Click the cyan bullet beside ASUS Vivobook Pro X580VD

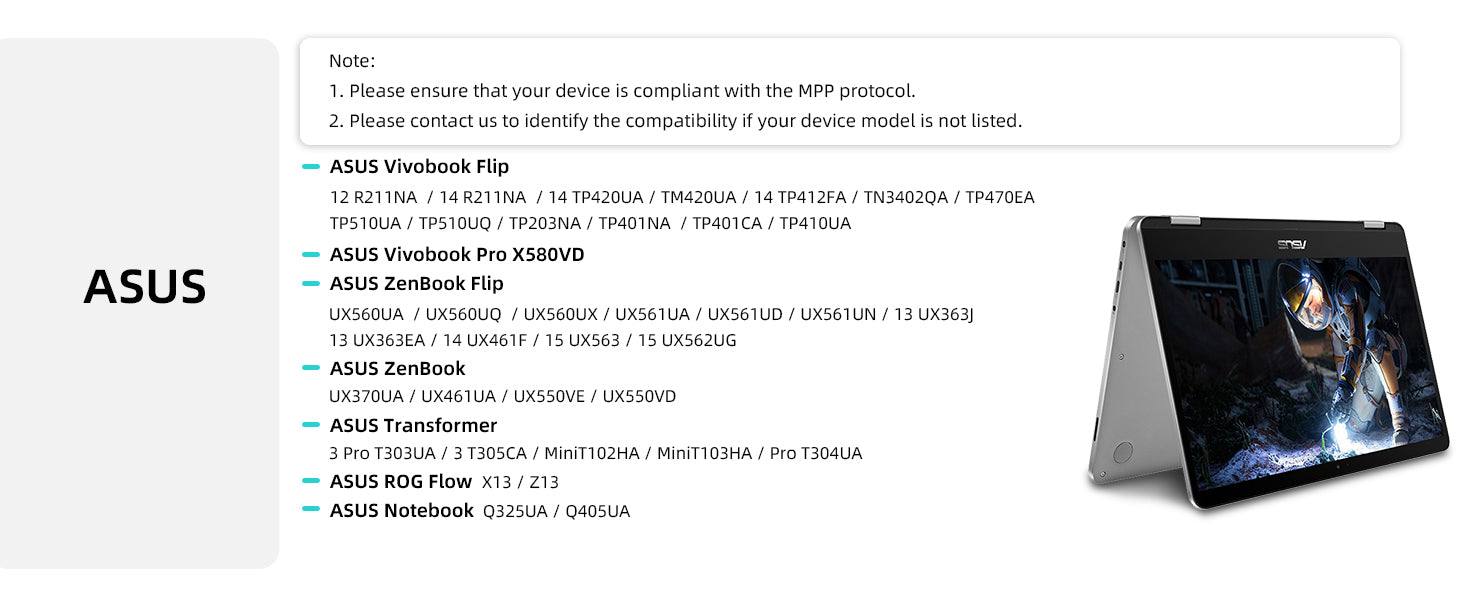tap(311, 255)
